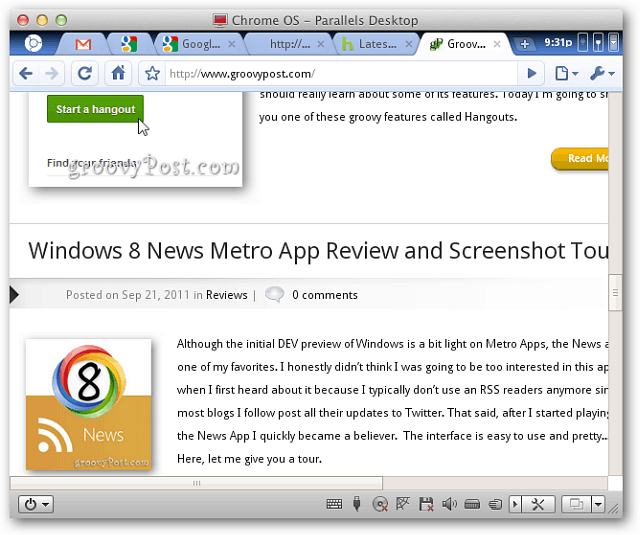This screenshot has width=640, height=535.
Task: Close the Lates... tab
Action: click(x=409, y=44)
